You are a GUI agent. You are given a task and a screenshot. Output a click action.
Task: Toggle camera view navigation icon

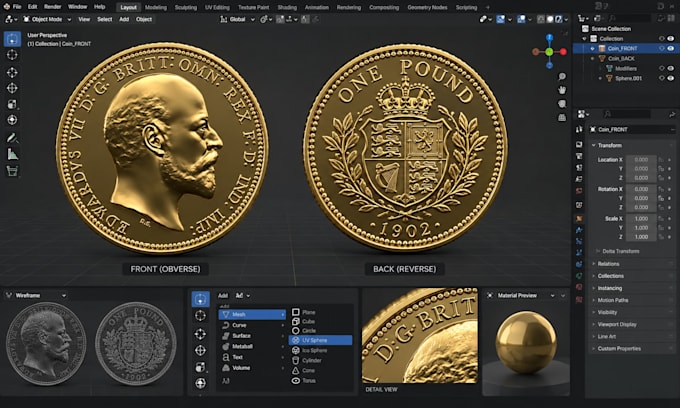click(562, 104)
